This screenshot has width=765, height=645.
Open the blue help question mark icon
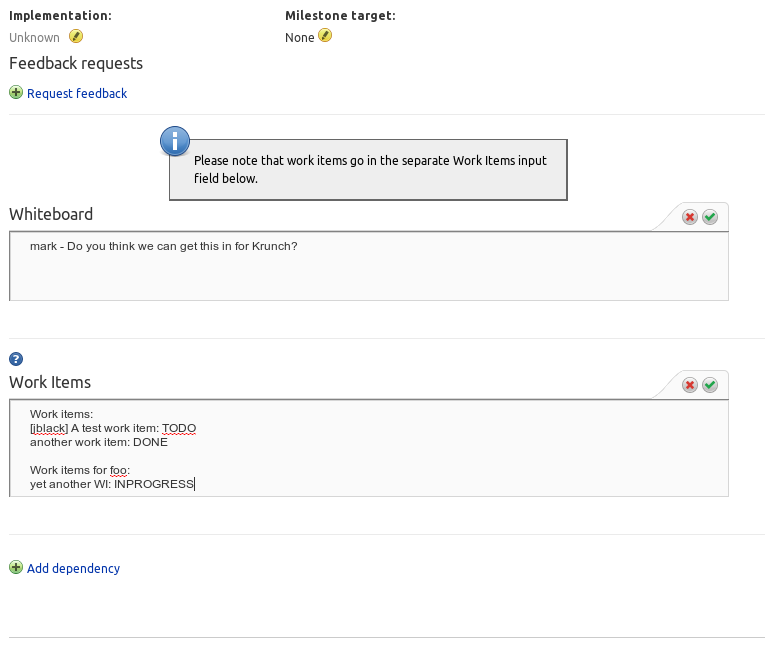[x=16, y=359]
